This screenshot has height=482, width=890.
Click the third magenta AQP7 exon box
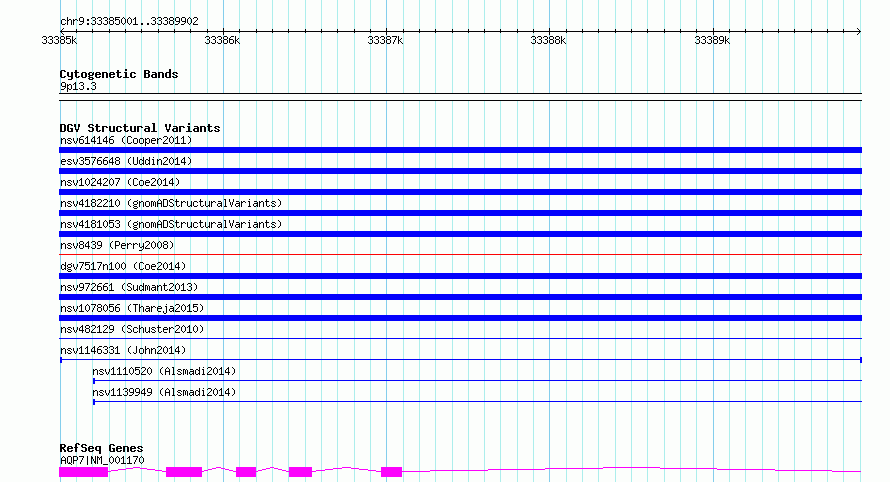[x=246, y=472]
